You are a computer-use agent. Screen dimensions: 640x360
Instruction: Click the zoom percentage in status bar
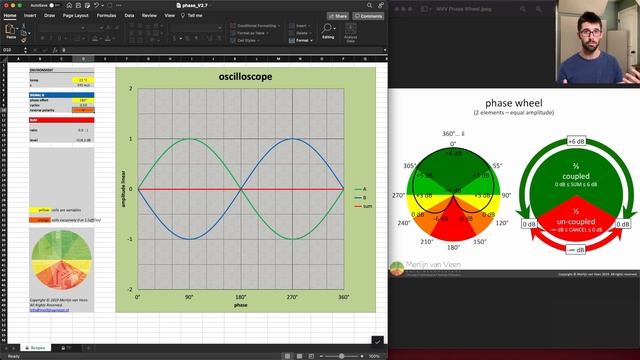[374, 356]
